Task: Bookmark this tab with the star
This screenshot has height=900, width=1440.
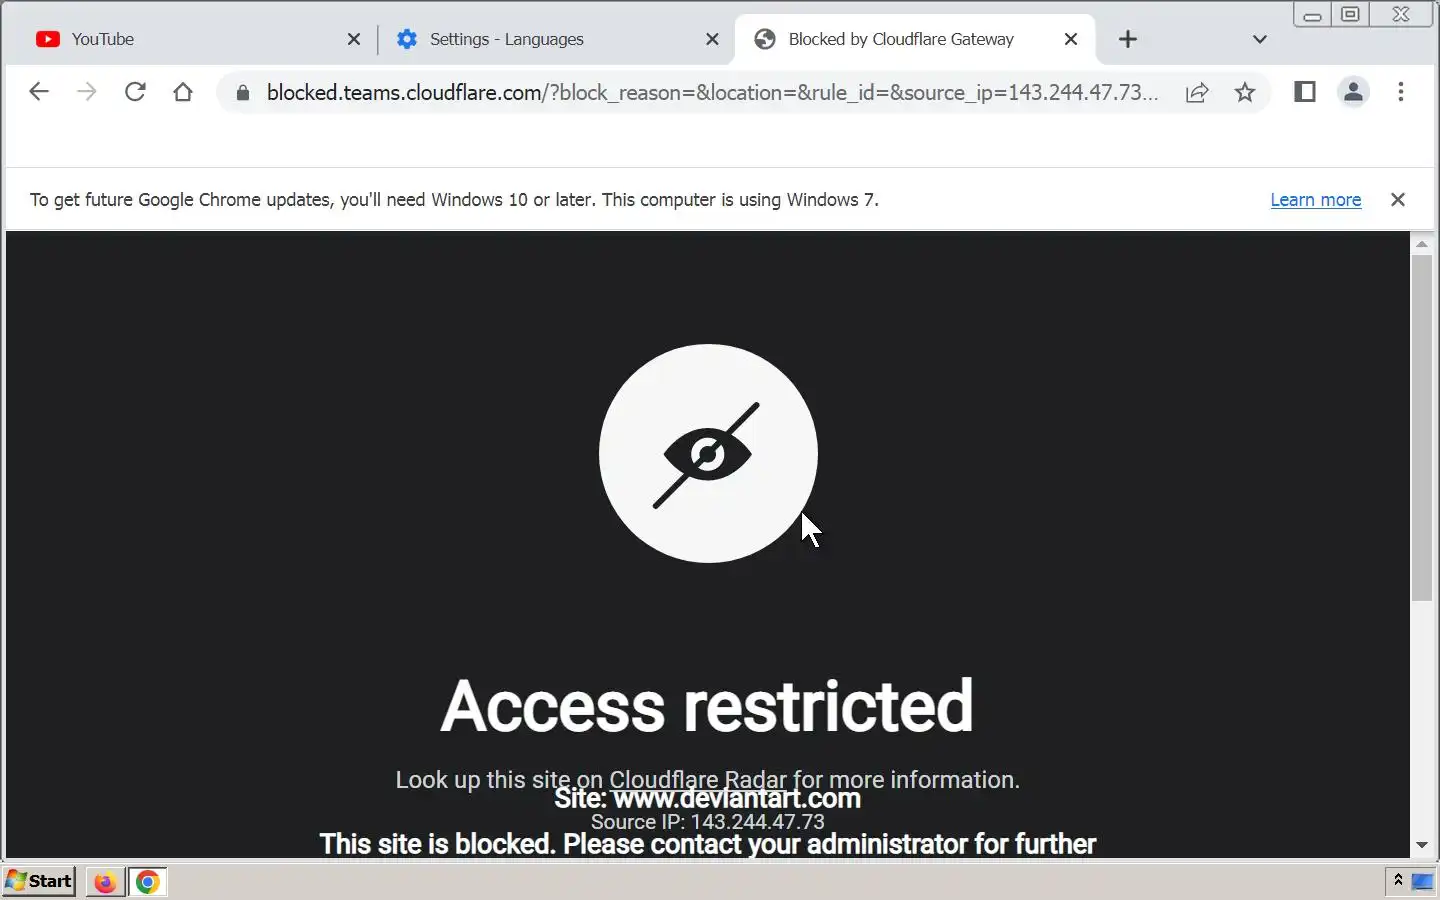Action: click(1245, 92)
